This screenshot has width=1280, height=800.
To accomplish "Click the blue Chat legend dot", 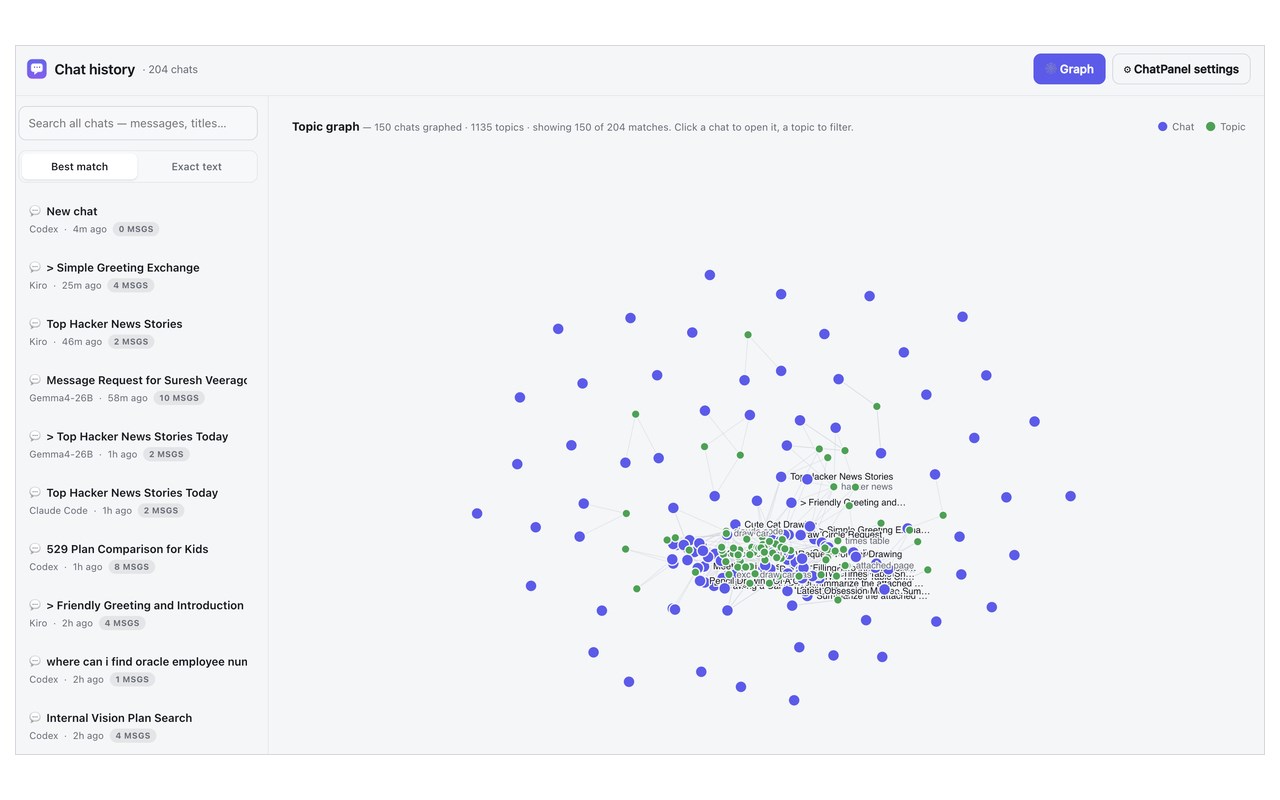I will pos(1162,127).
